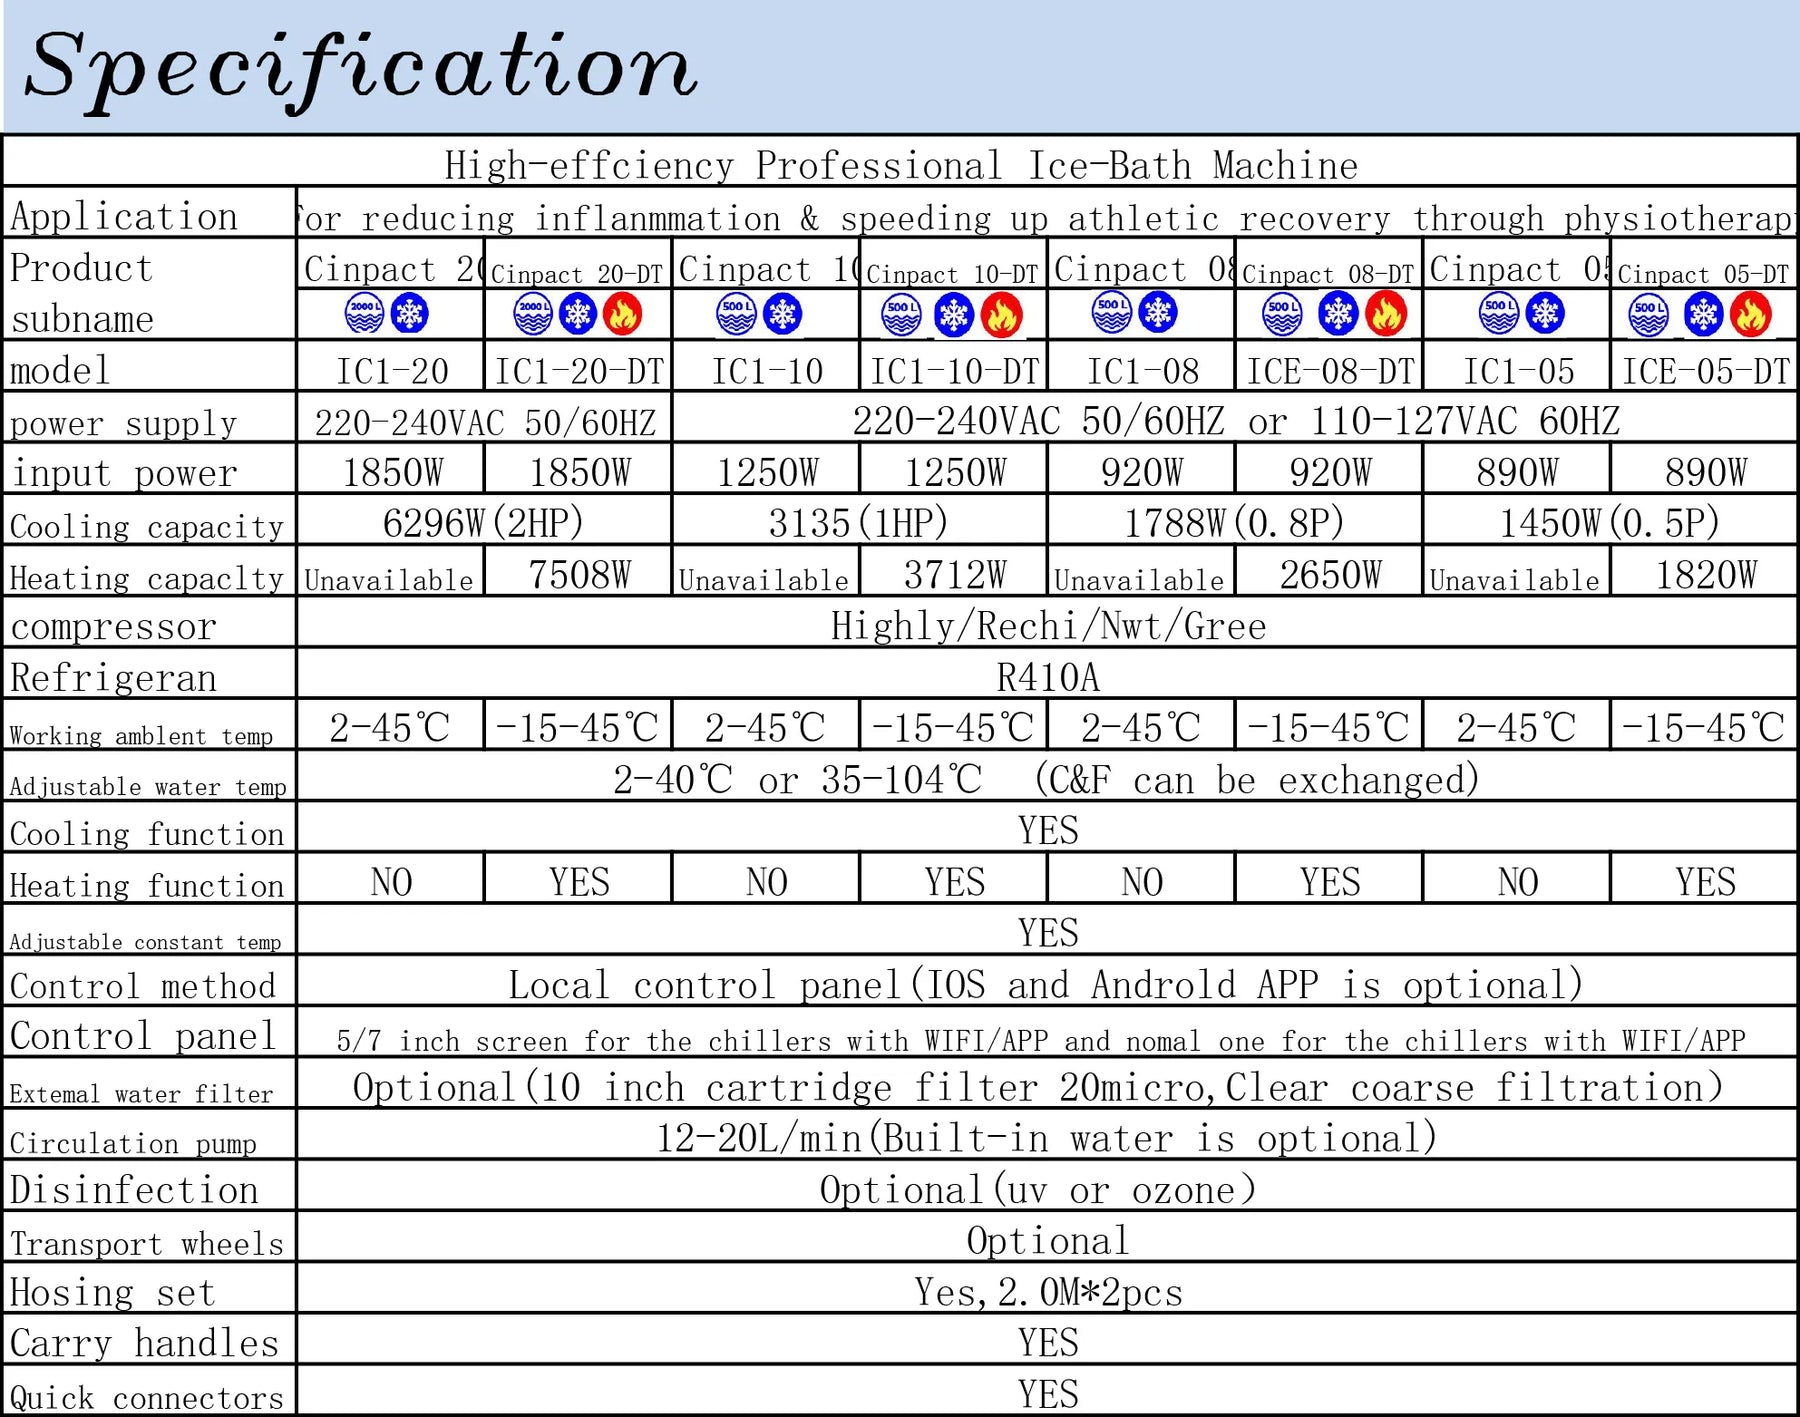Click the snowflake icon under Cinpact 08

[x=1158, y=313]
